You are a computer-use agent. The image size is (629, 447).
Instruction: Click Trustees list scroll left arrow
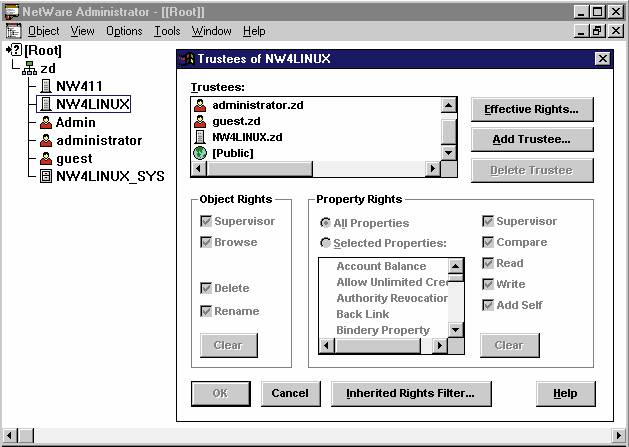(x=199, y=169)
